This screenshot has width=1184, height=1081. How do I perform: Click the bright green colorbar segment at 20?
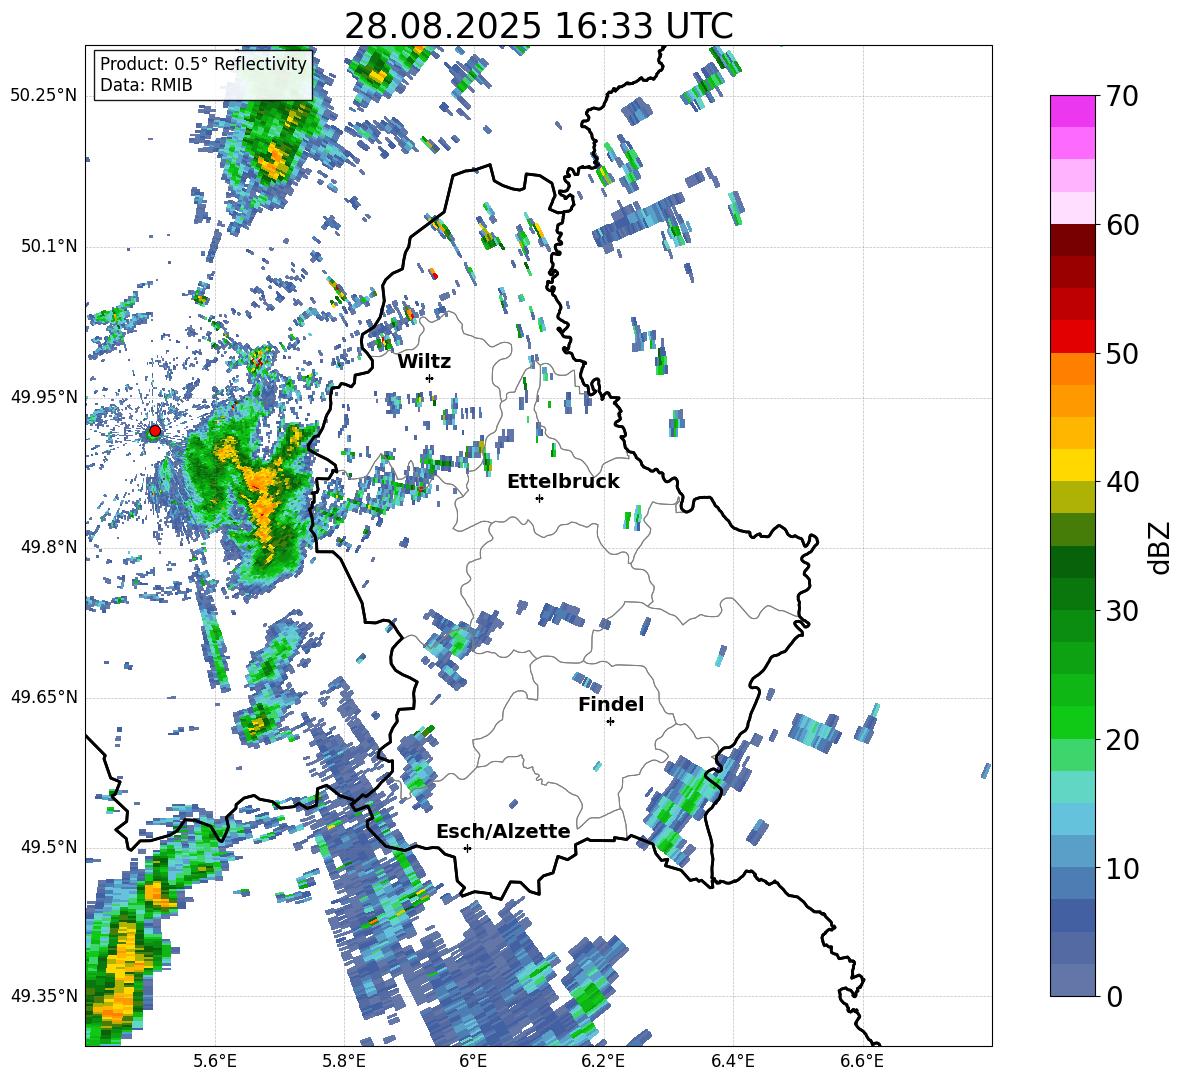pos(1072,723)
